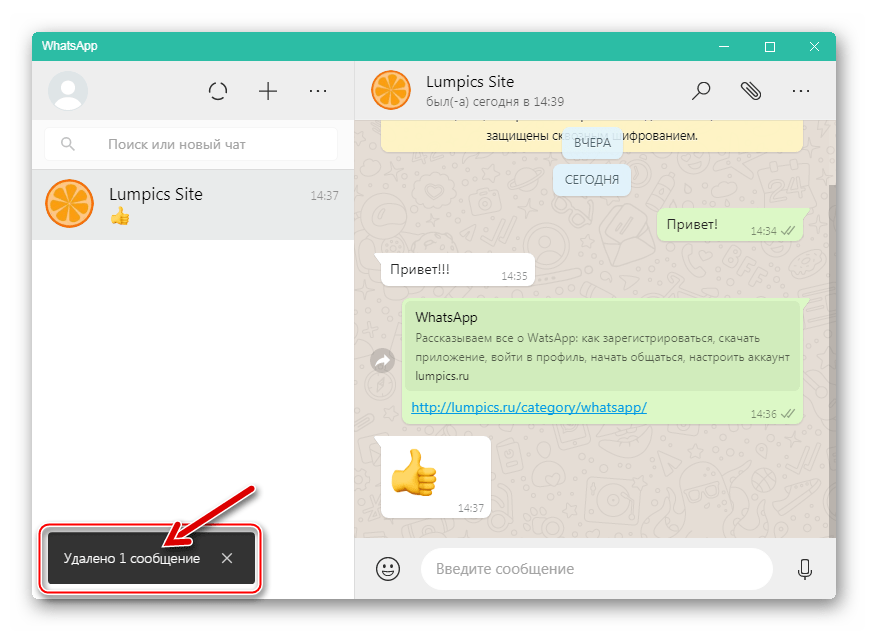Viewport: 869px width, 632px height.
Task: Open the Lumpics Site orange avatar in the chat list
Action: [x=69, y=203]
